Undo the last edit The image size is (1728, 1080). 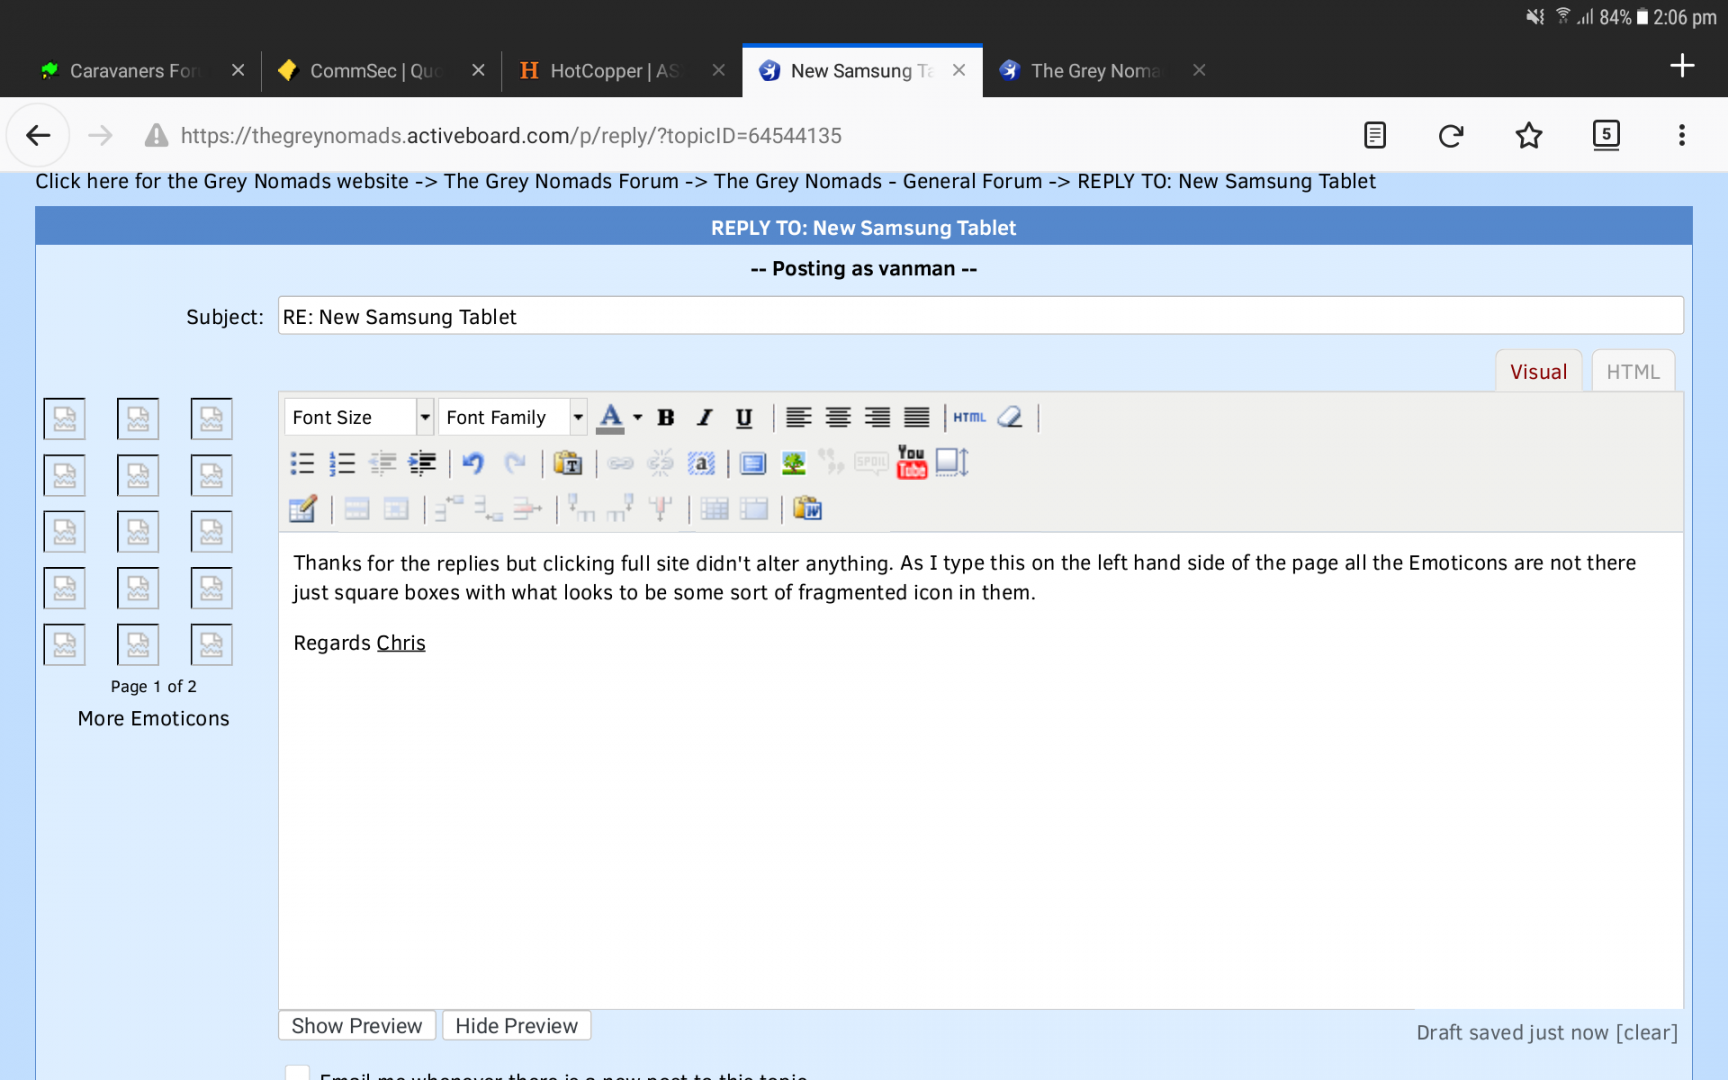tap(473, 463)
